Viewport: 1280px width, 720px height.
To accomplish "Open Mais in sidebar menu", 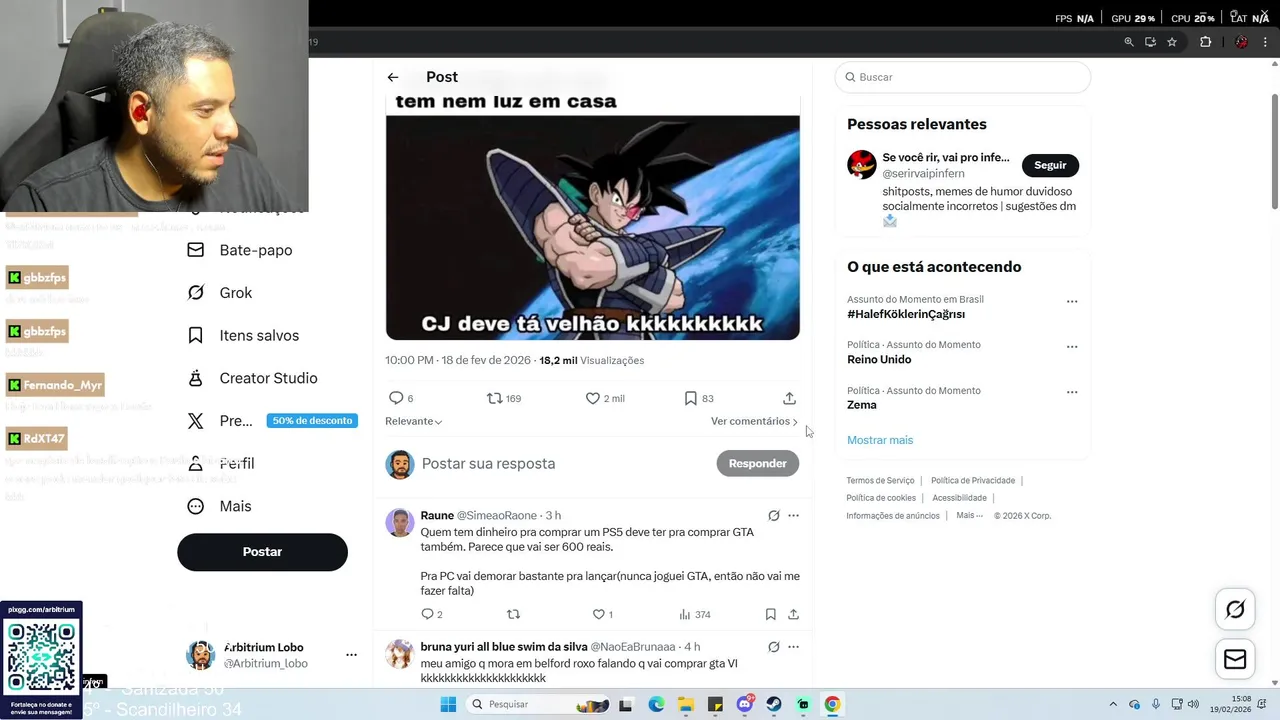I will [220, 506].
